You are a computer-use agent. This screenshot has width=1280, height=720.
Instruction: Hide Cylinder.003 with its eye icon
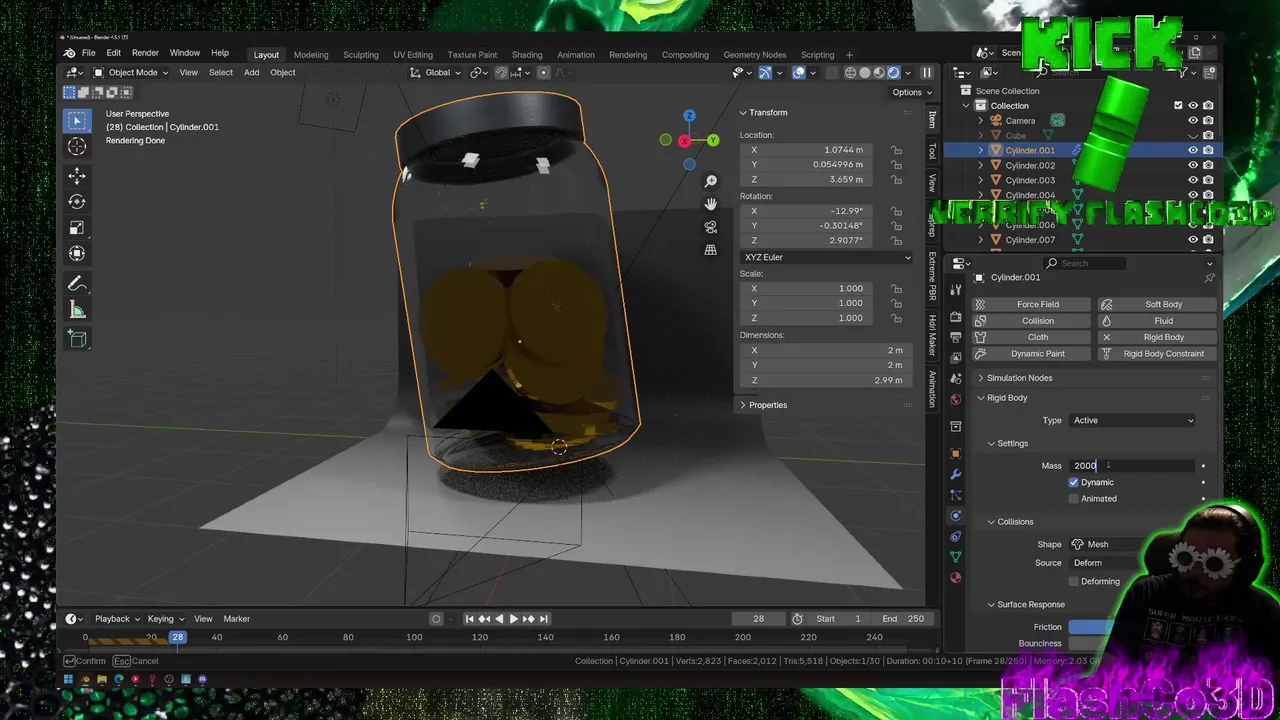click(1193, 180)
